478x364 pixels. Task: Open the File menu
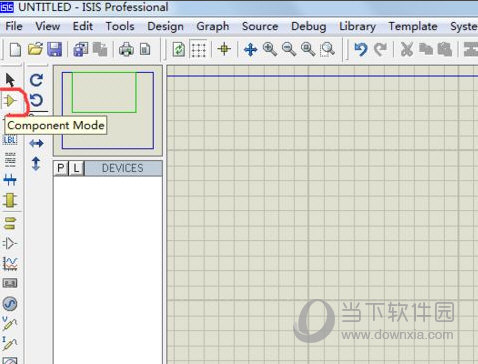(14, 26)
